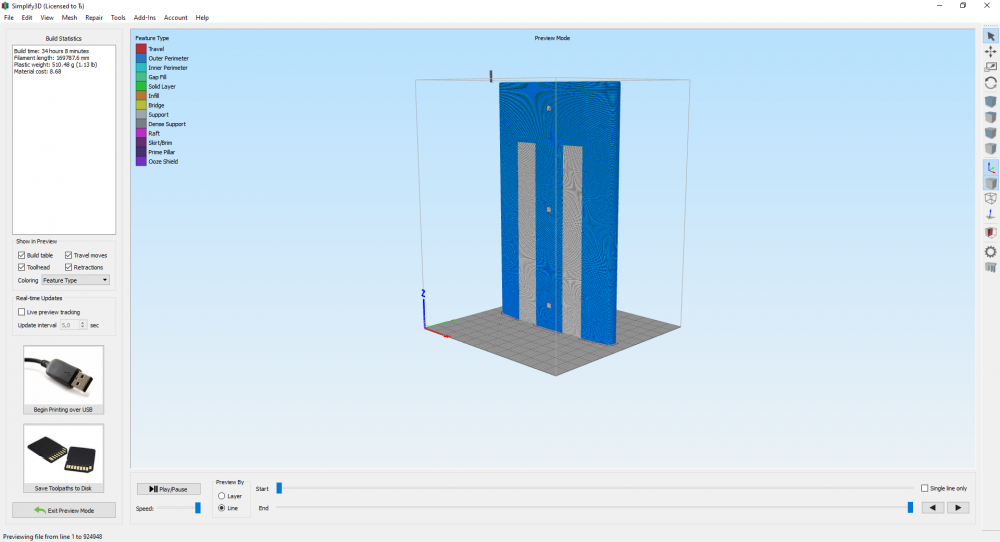Open the Repair menu
Image resolution: width=1000 pixels, height=542 pixels.
point(94,18)
